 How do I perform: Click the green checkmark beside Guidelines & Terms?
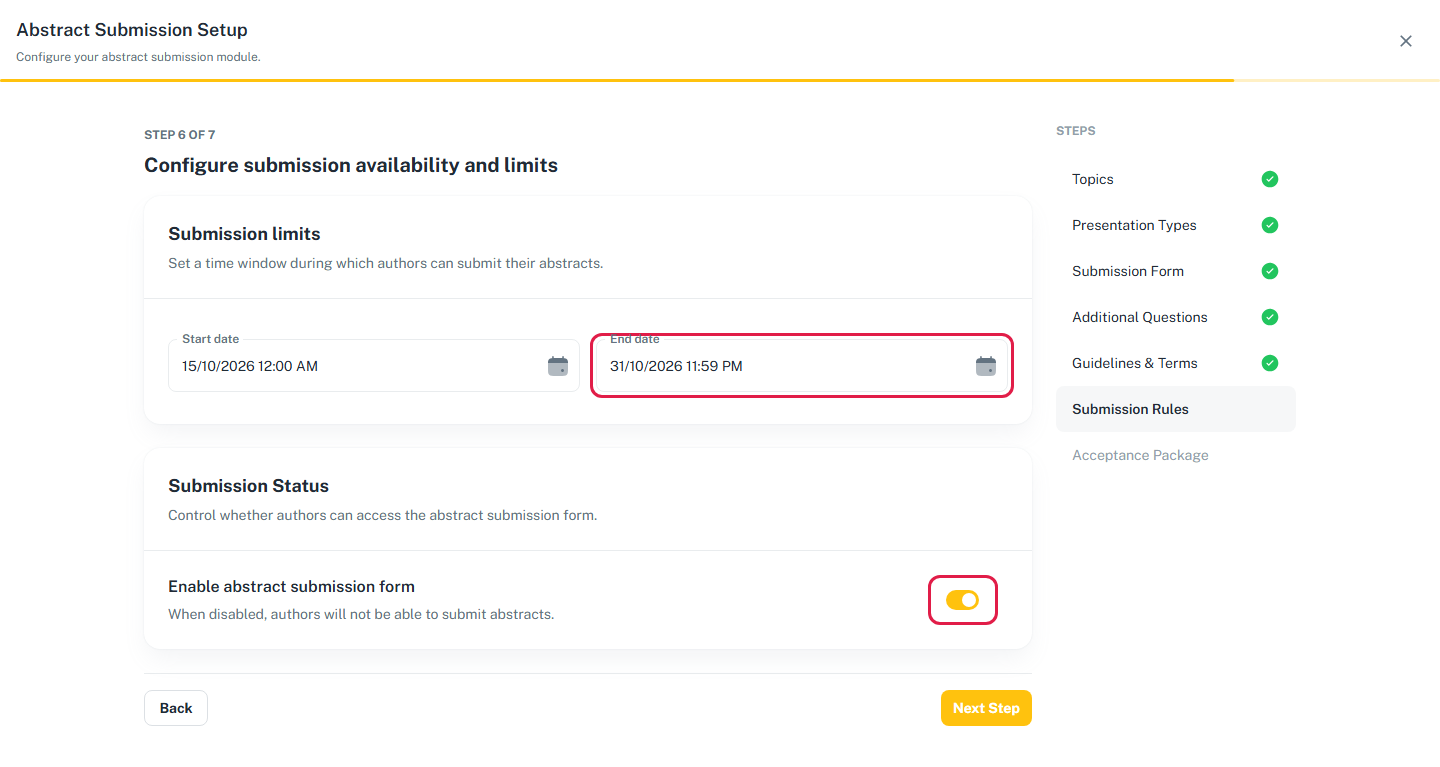click(x=1270, y=363)
